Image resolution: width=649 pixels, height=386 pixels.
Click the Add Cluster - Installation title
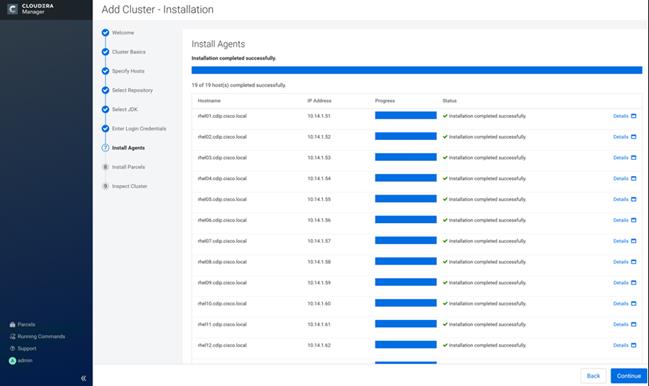coord(158,10)
